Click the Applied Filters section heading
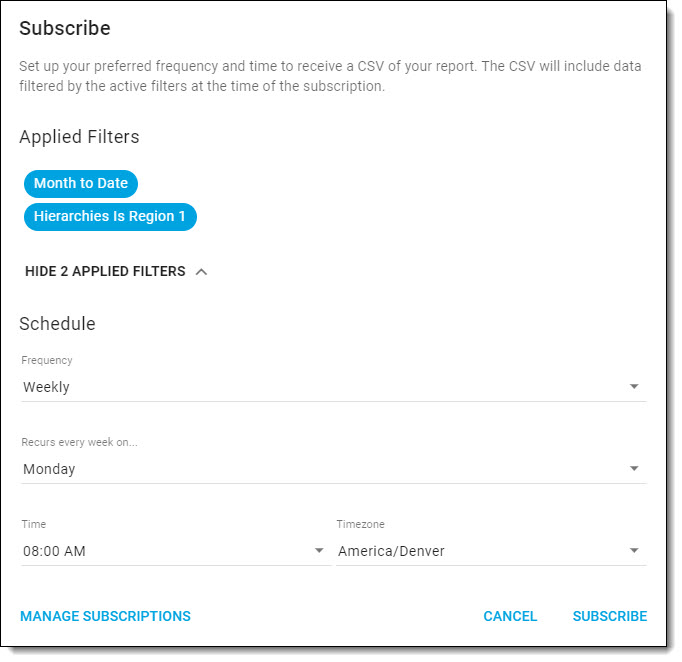 [79, 136]
